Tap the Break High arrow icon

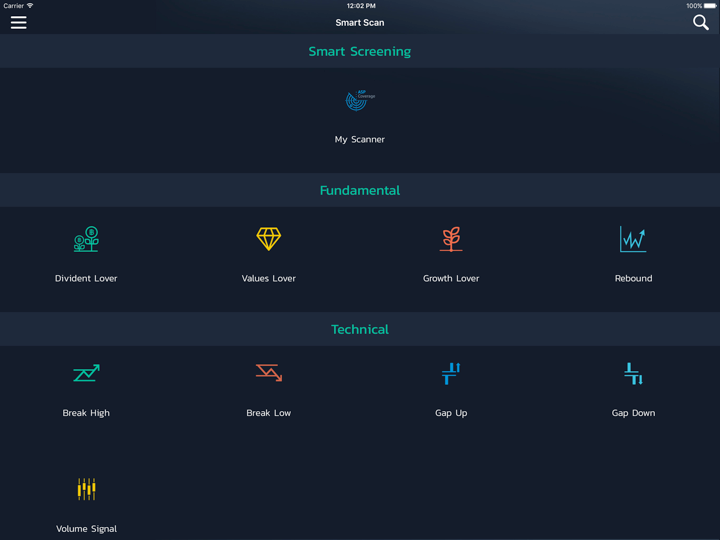coord(86,373)
